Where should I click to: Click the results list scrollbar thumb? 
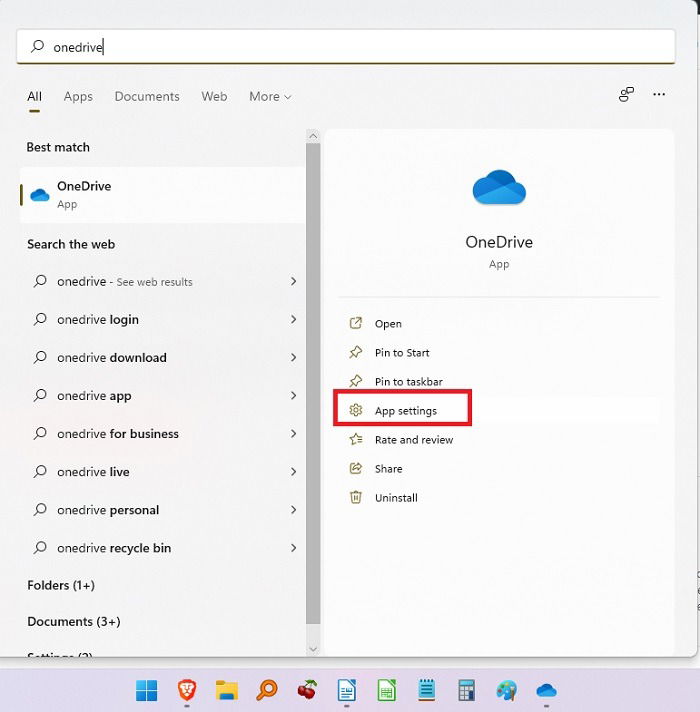click(x=313, y=384)
